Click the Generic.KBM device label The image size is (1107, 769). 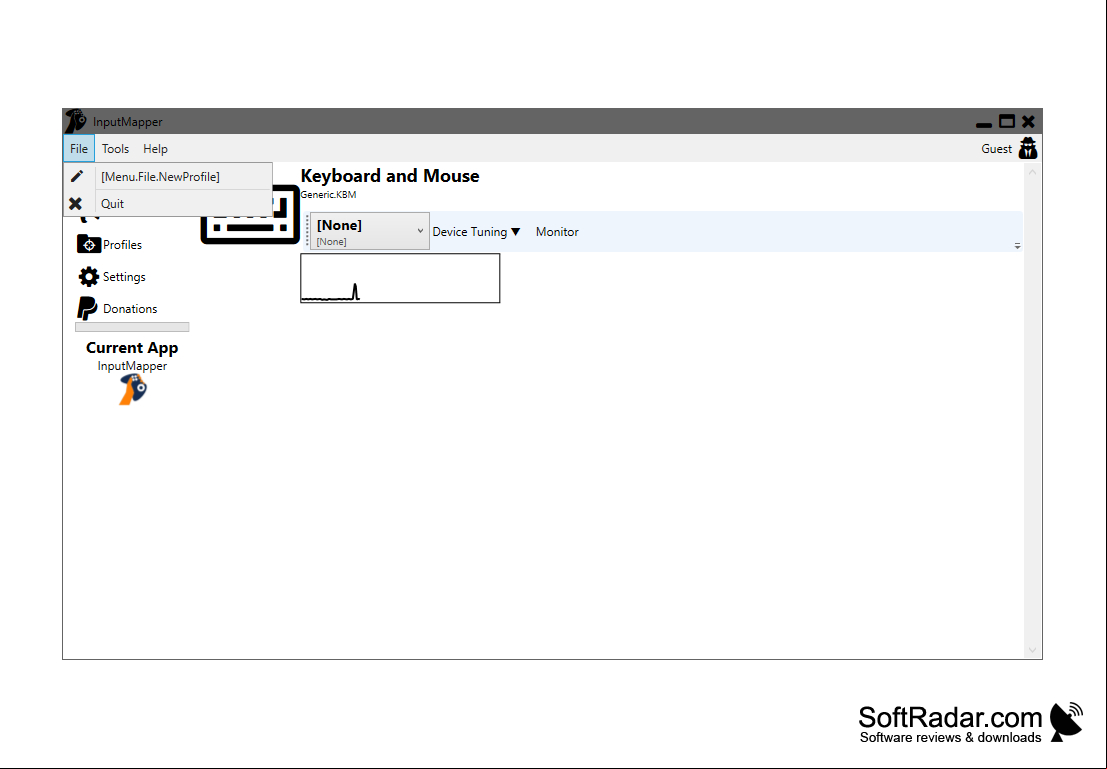[x=328, y=195]
